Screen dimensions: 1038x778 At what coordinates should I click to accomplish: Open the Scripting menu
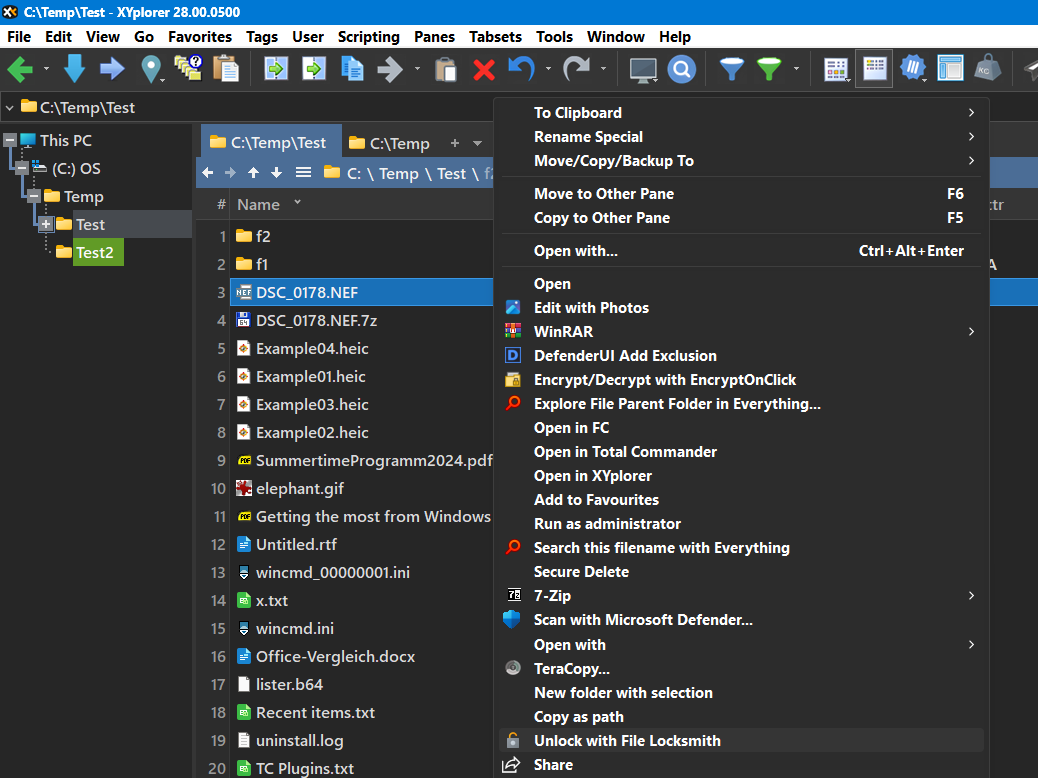(368, 37)
